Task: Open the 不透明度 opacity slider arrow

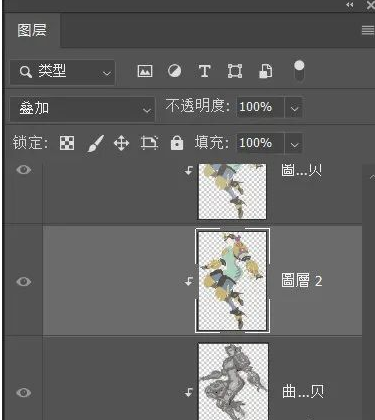Action: click(294, 108)
